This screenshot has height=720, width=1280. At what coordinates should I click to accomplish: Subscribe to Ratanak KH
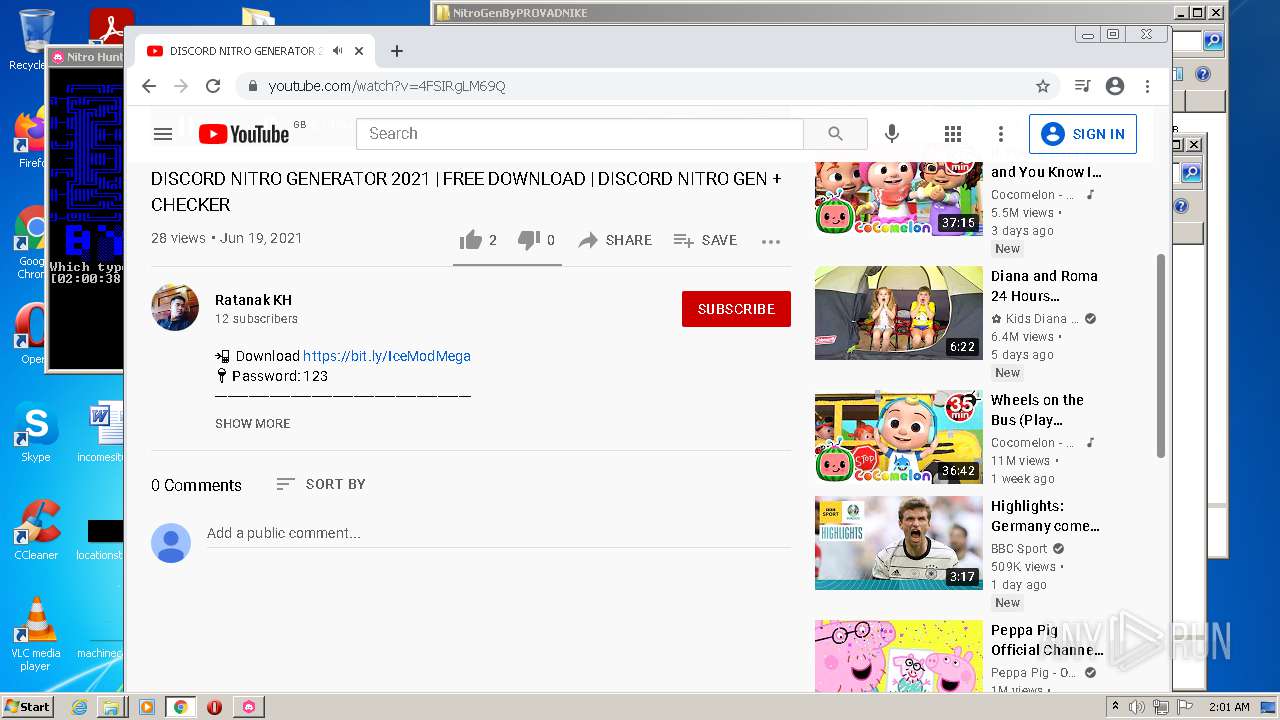(736, 309)
